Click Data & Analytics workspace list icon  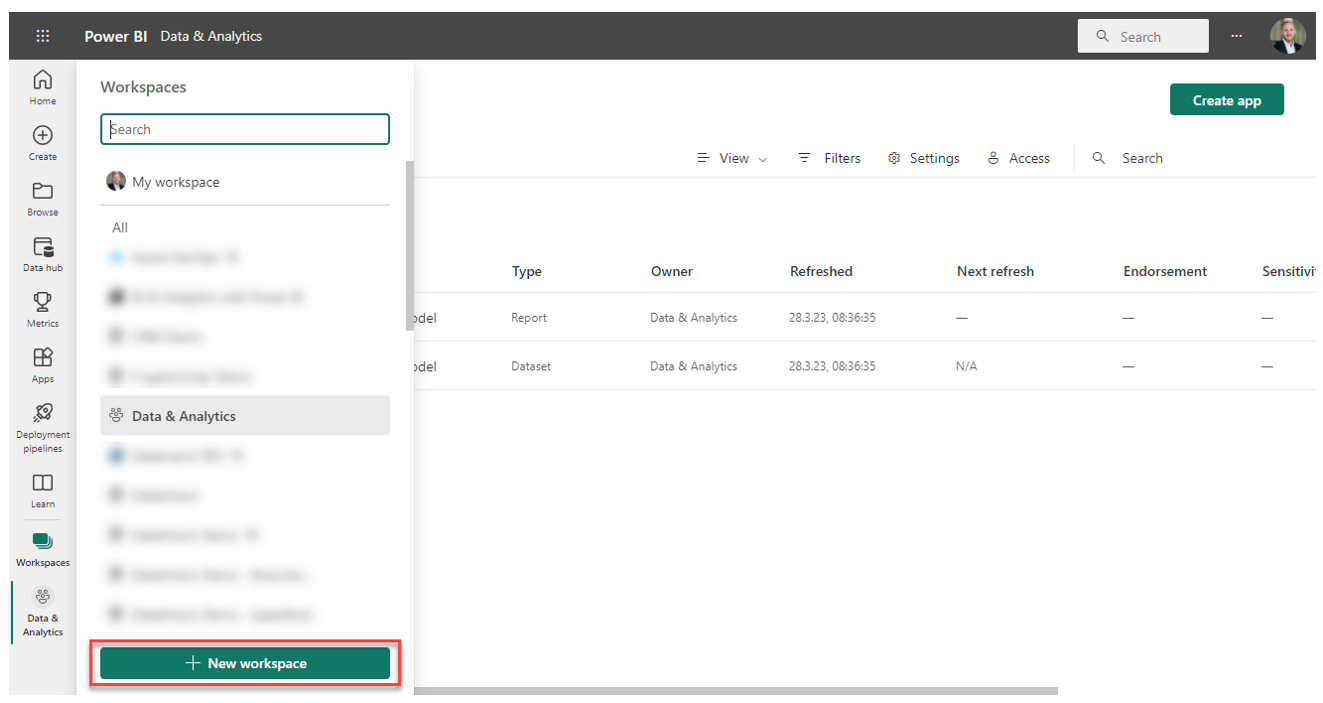click(116, 416)
